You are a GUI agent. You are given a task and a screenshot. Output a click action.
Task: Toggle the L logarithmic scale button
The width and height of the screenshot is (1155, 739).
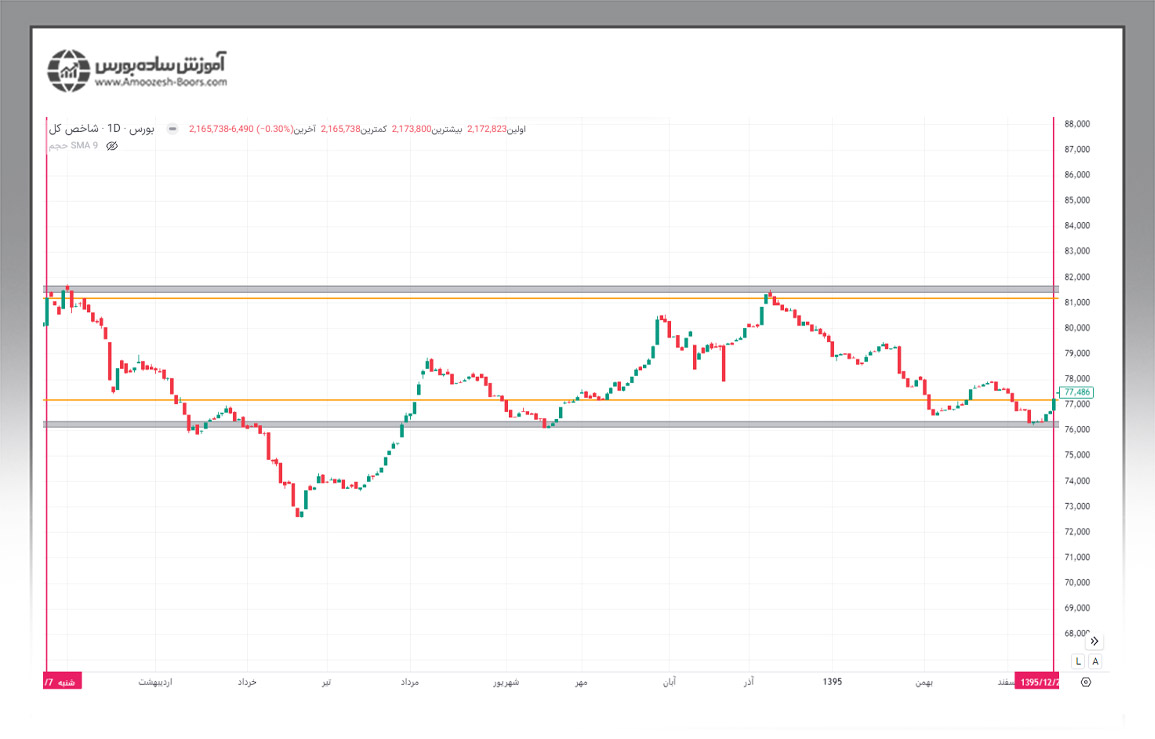coord(1077,661)
